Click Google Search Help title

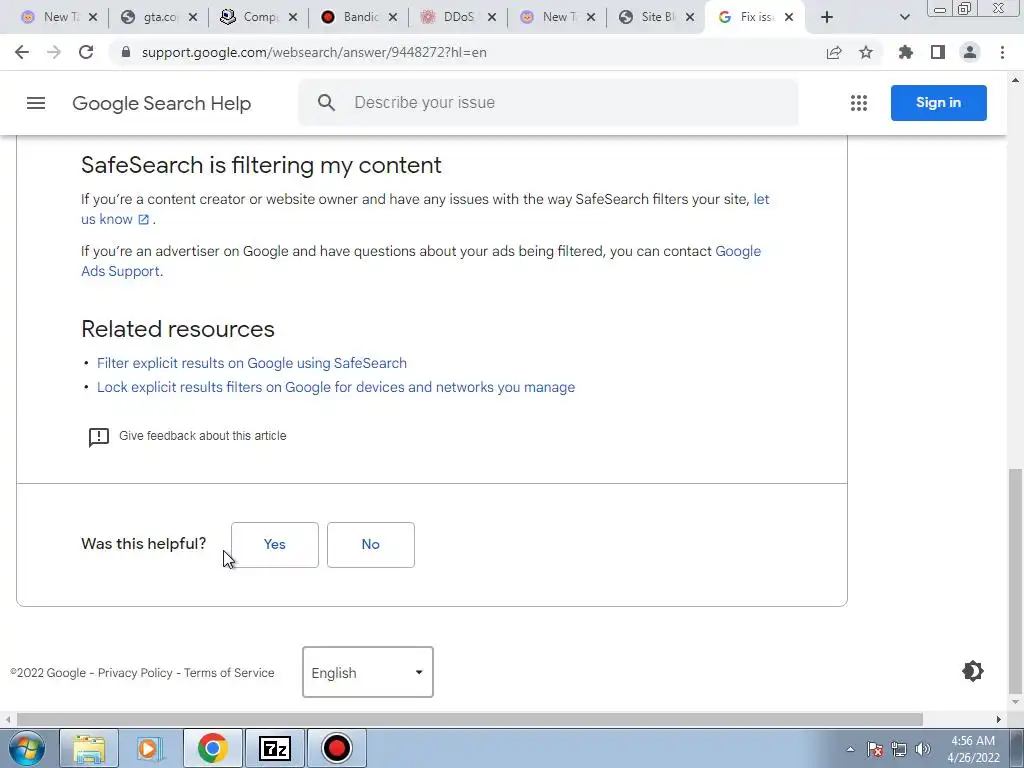pos(161,103)
